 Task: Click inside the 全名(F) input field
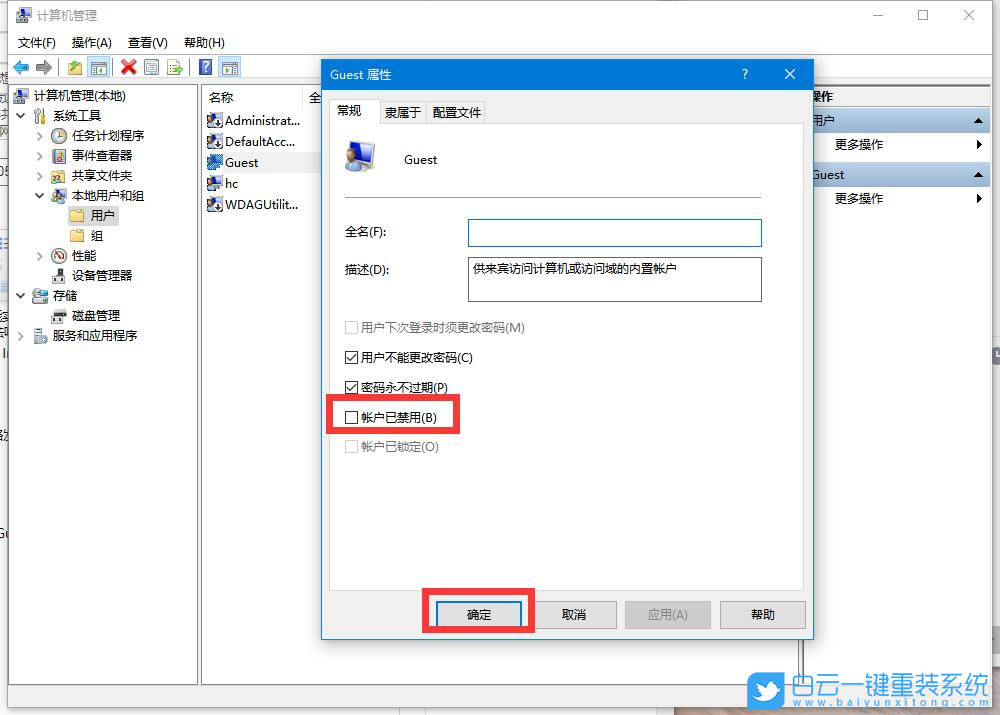(x=615, y=233)
